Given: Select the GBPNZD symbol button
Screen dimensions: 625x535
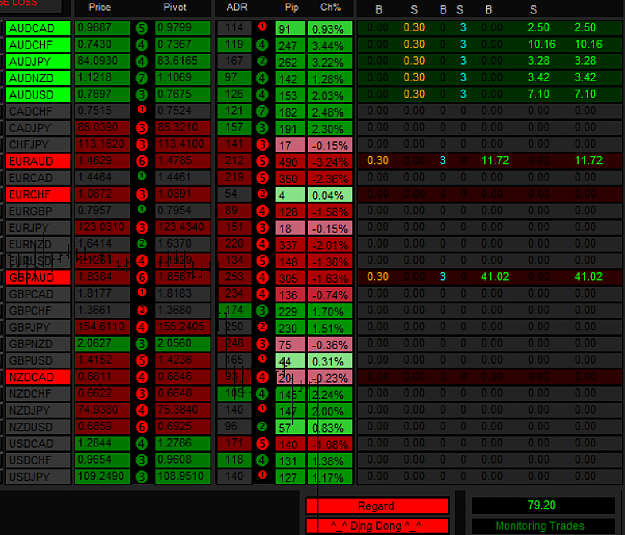Looking at the screenshot, I should [x=38, y=344].
